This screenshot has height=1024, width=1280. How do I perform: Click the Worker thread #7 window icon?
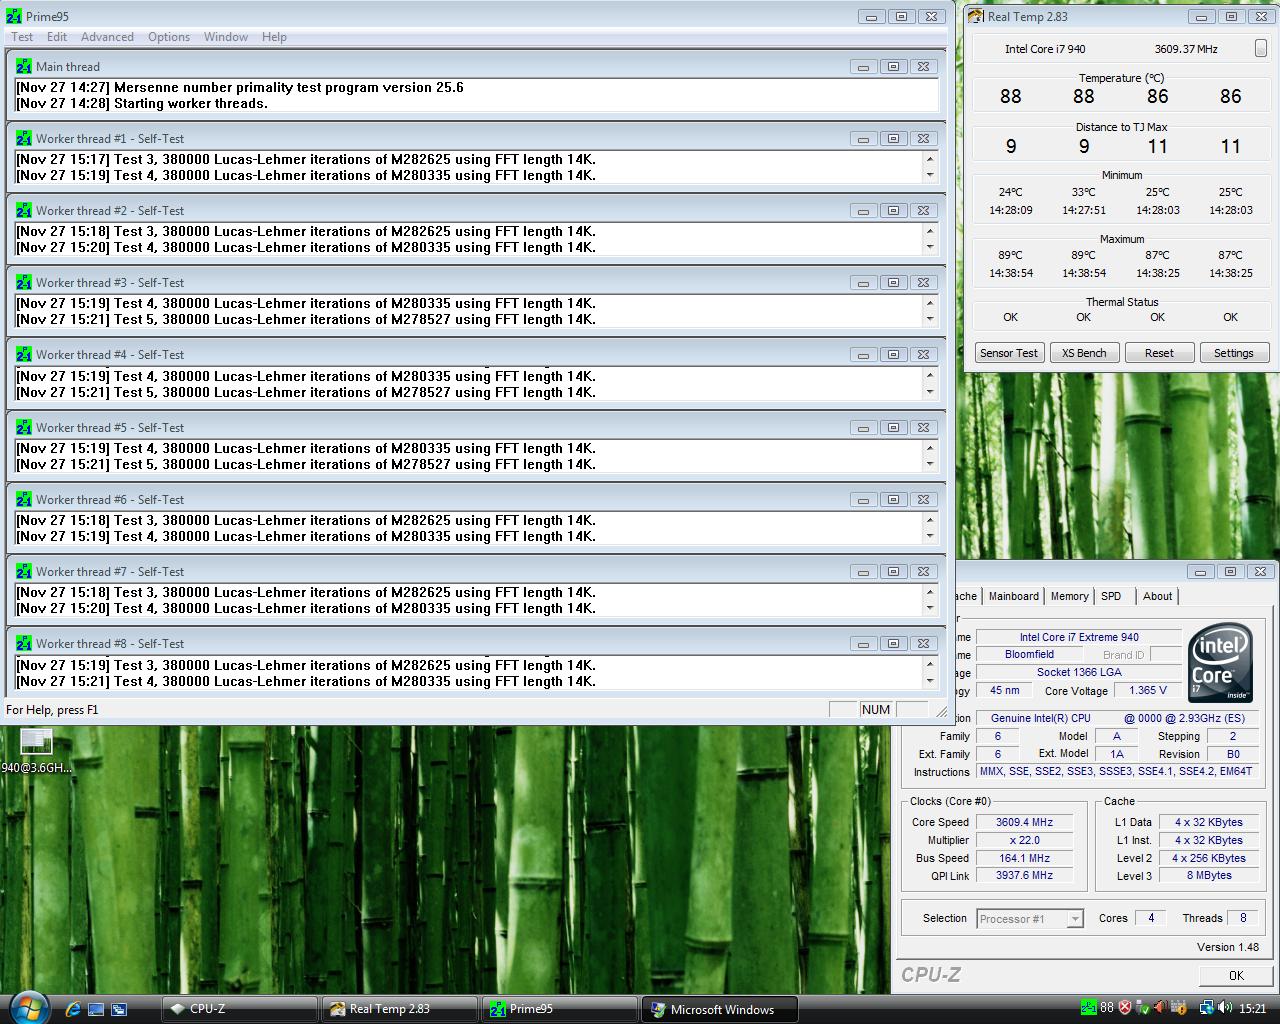click(x=24, y=572)
